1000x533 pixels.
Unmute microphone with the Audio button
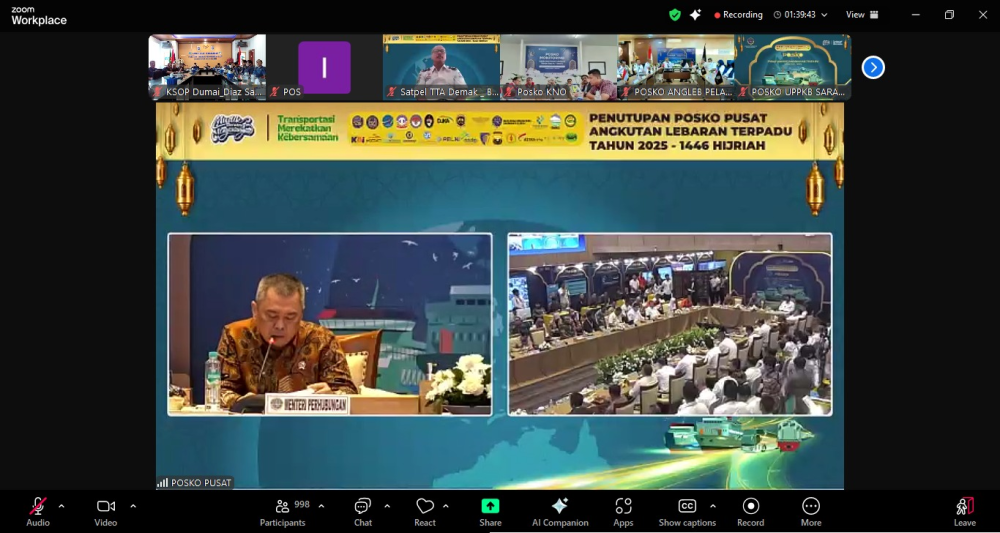click(x=38, y=513)
